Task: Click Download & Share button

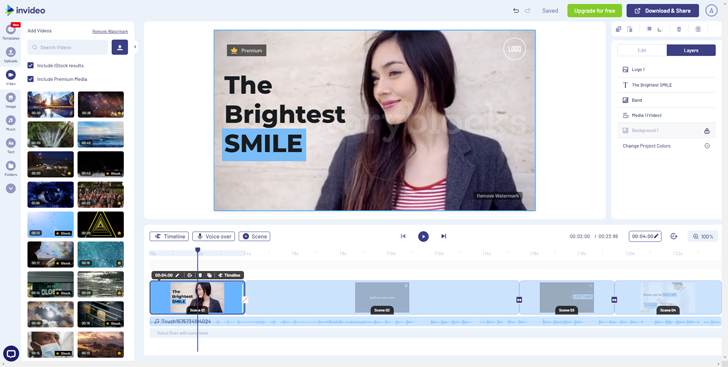Action: click(x=663, y=11)
